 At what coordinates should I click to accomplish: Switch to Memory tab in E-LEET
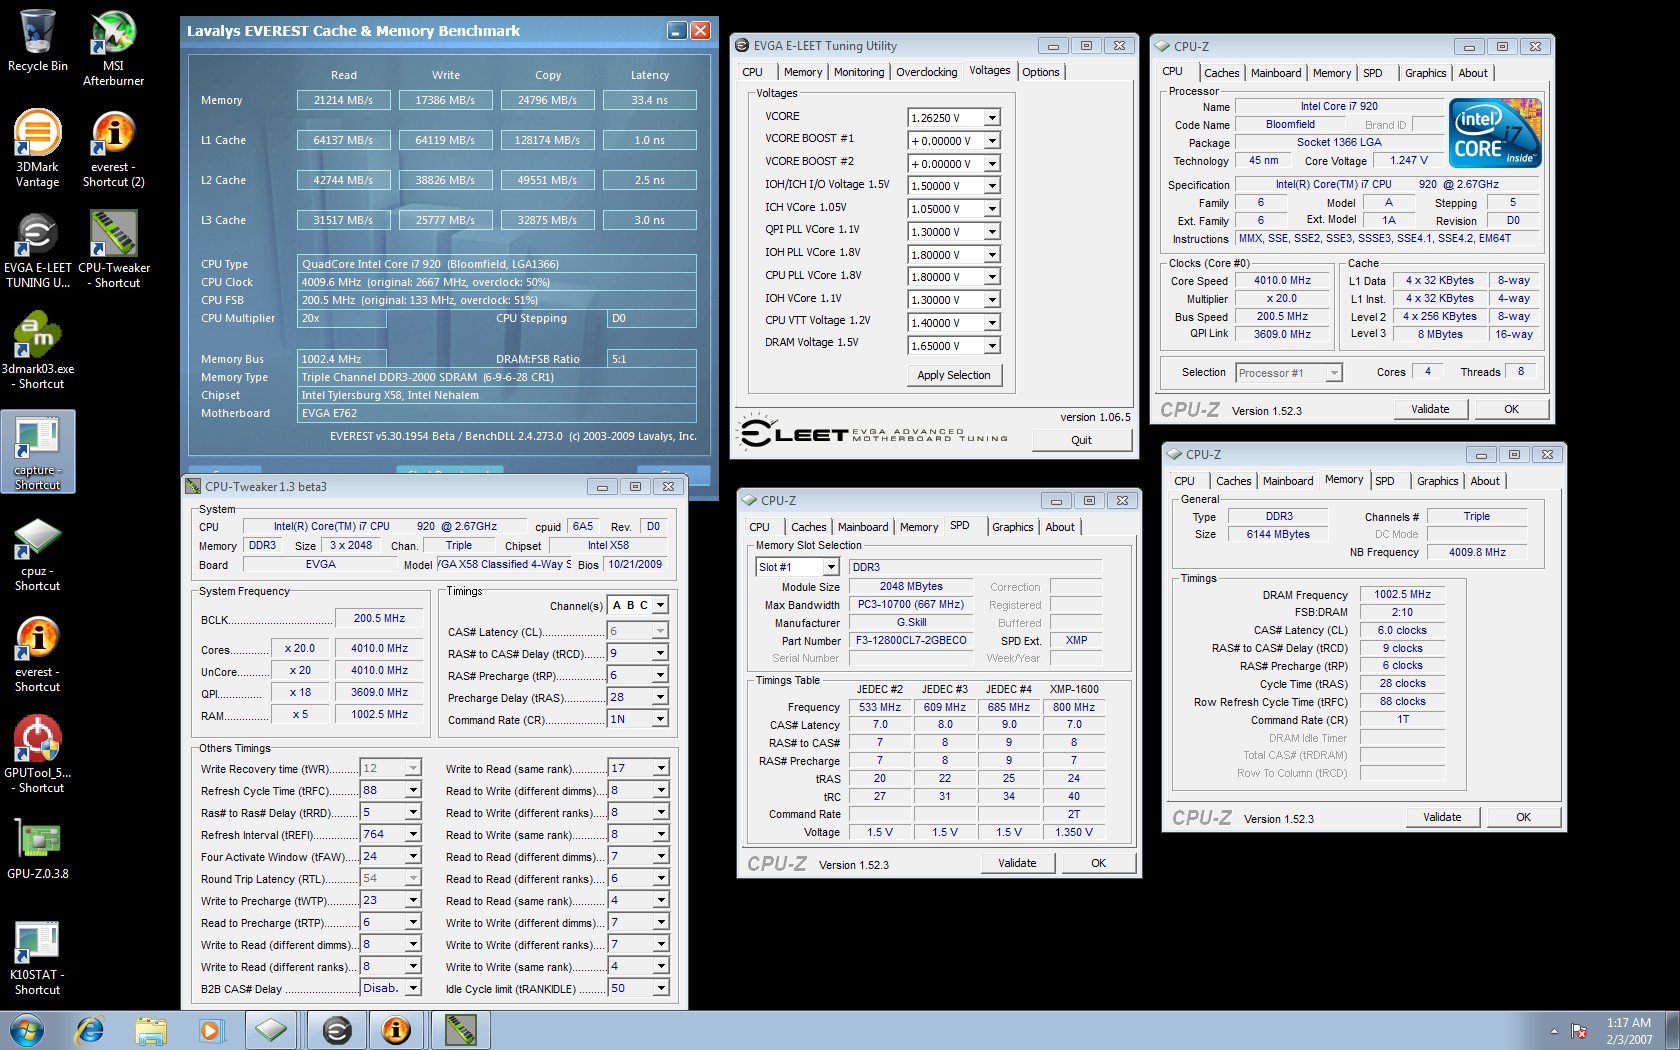point(803,72)
